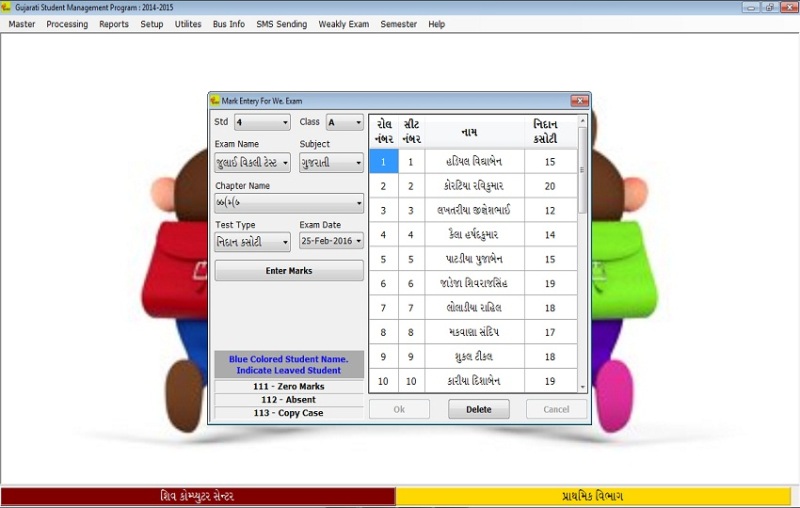
Task: Expand the Std dropdown
Action: point(284,123)
